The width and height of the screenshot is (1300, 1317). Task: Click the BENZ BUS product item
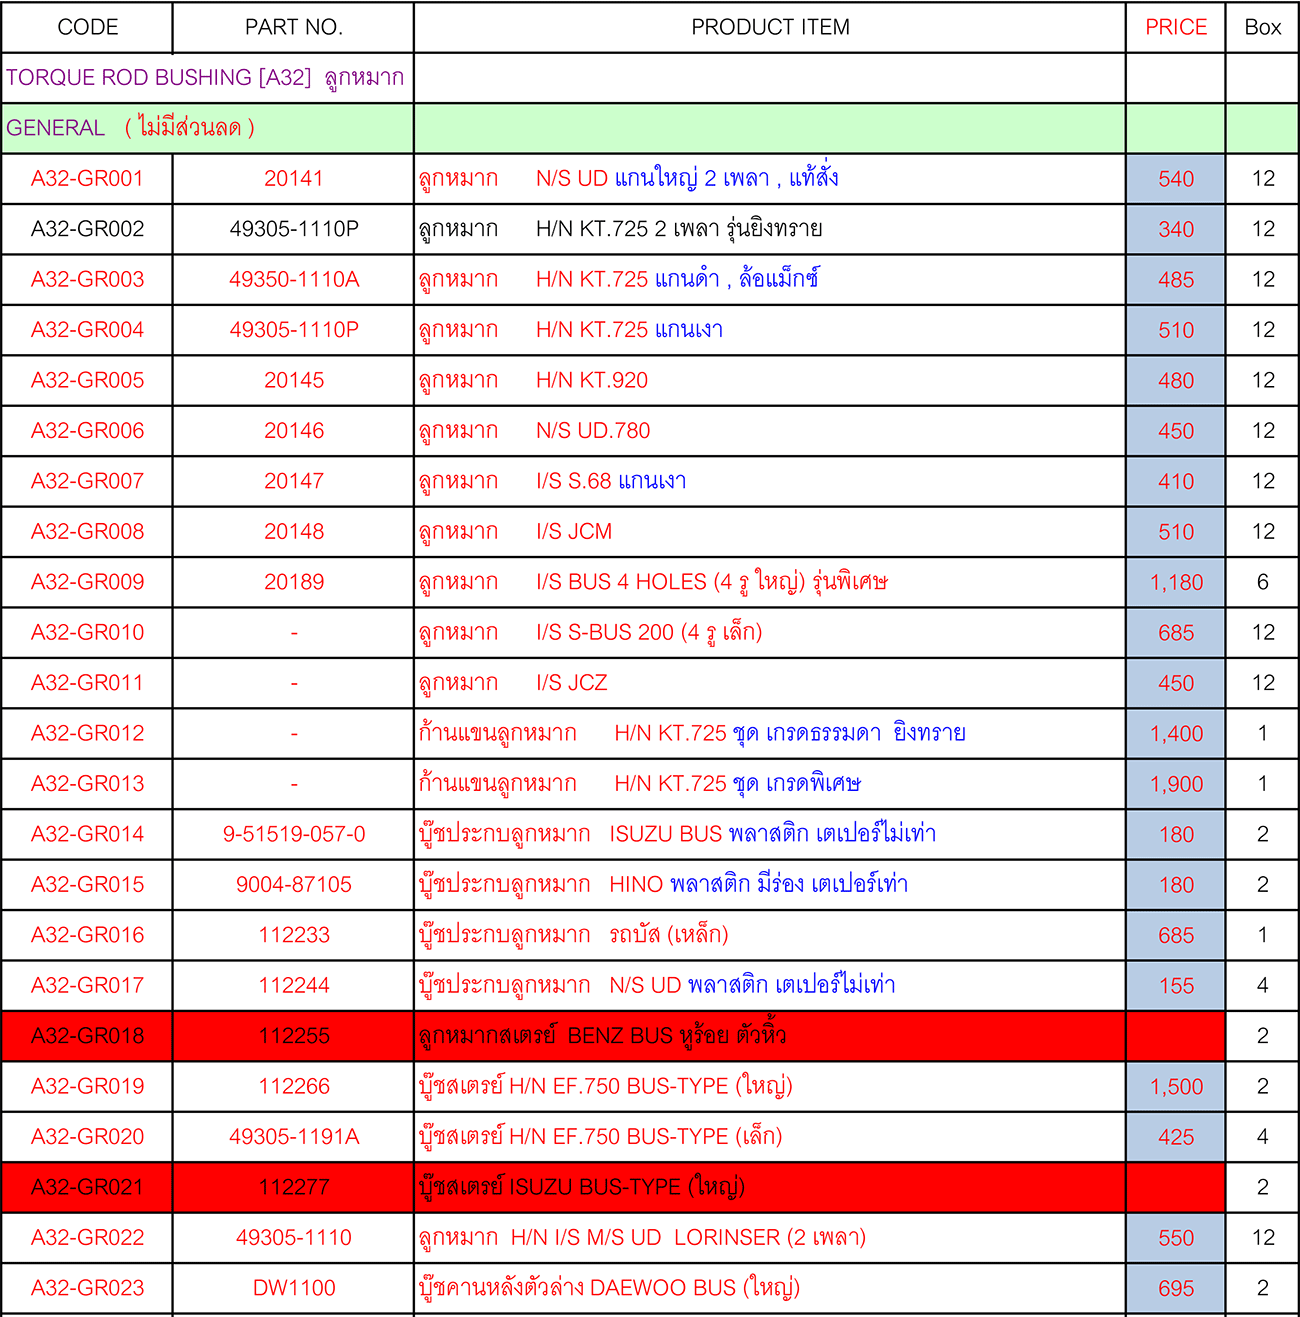[x=770, y=1036]
